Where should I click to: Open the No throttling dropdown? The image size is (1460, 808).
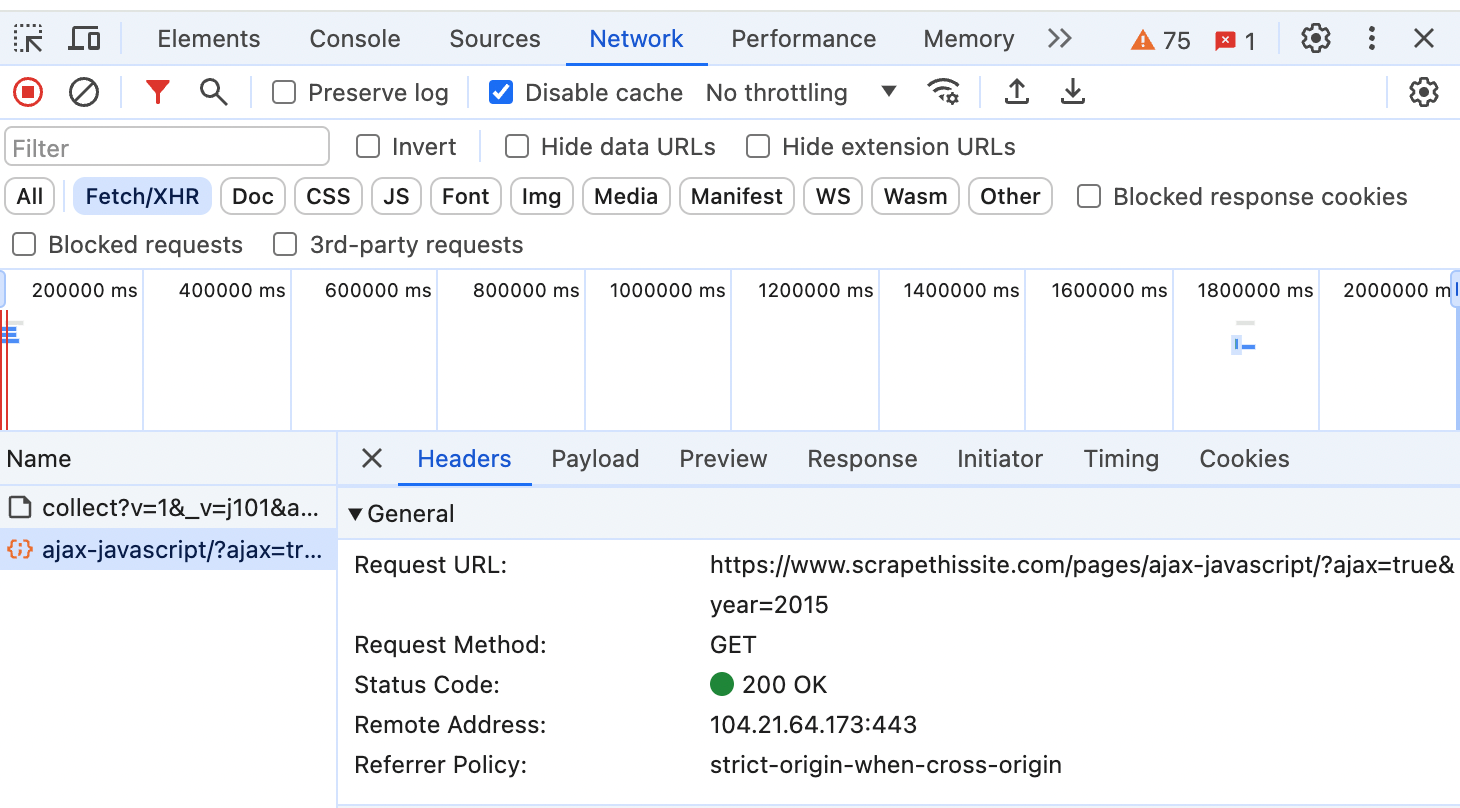pyautogui.click(x=800, y=93)
